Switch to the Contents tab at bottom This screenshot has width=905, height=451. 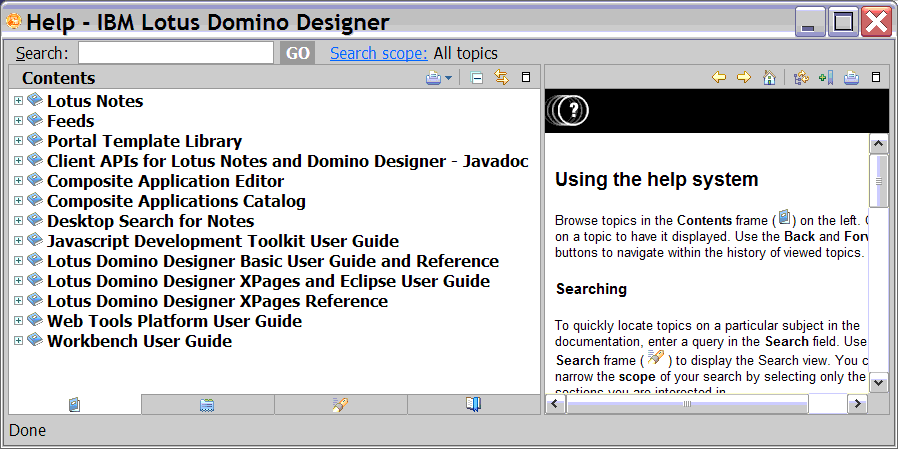click(x=74, y=405)
